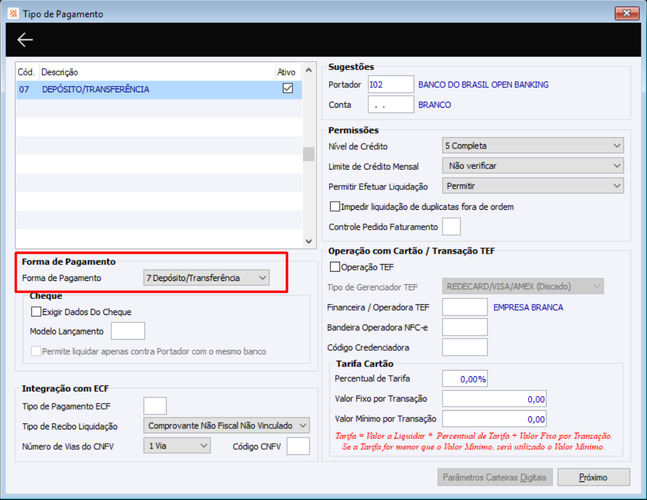
Task: Click the list scrollbar thumb
Action: pos(309,154)
